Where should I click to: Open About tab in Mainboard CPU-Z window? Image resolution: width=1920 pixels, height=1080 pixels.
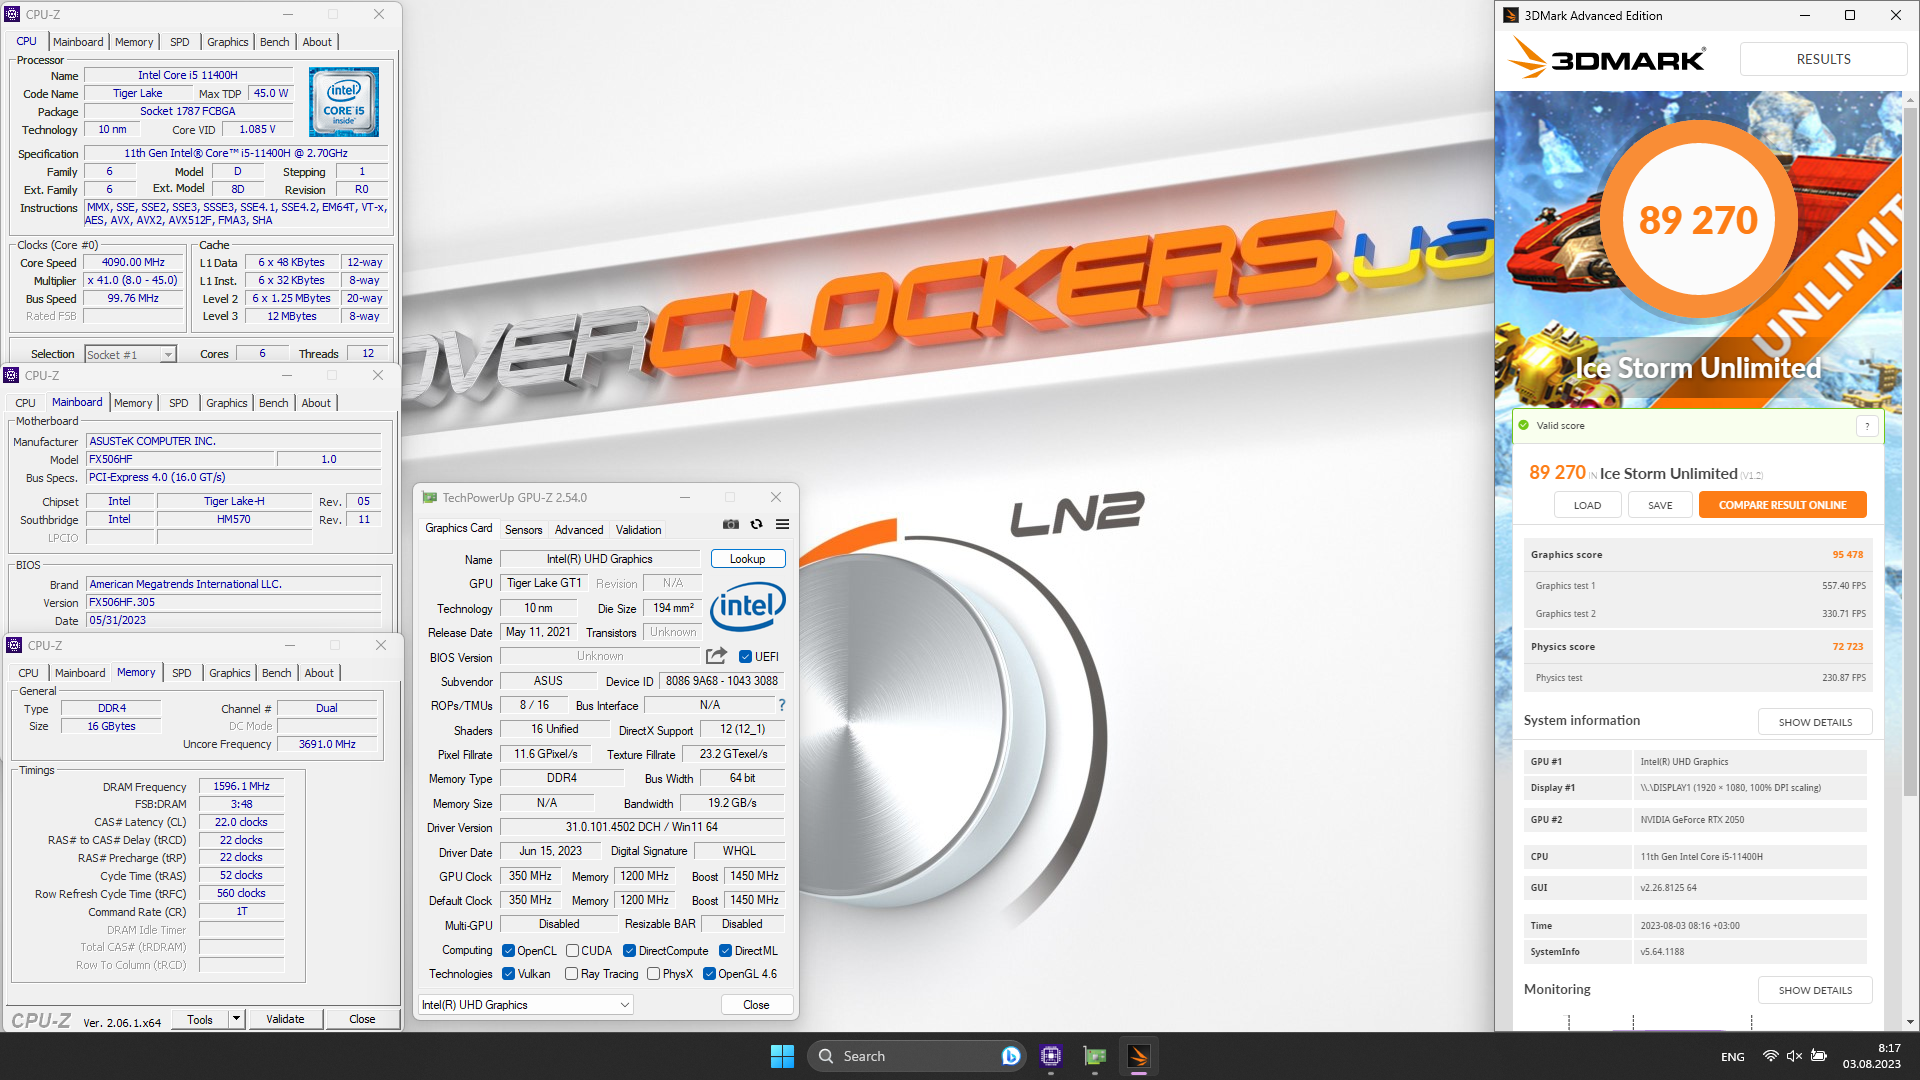(x=316, y=403)
